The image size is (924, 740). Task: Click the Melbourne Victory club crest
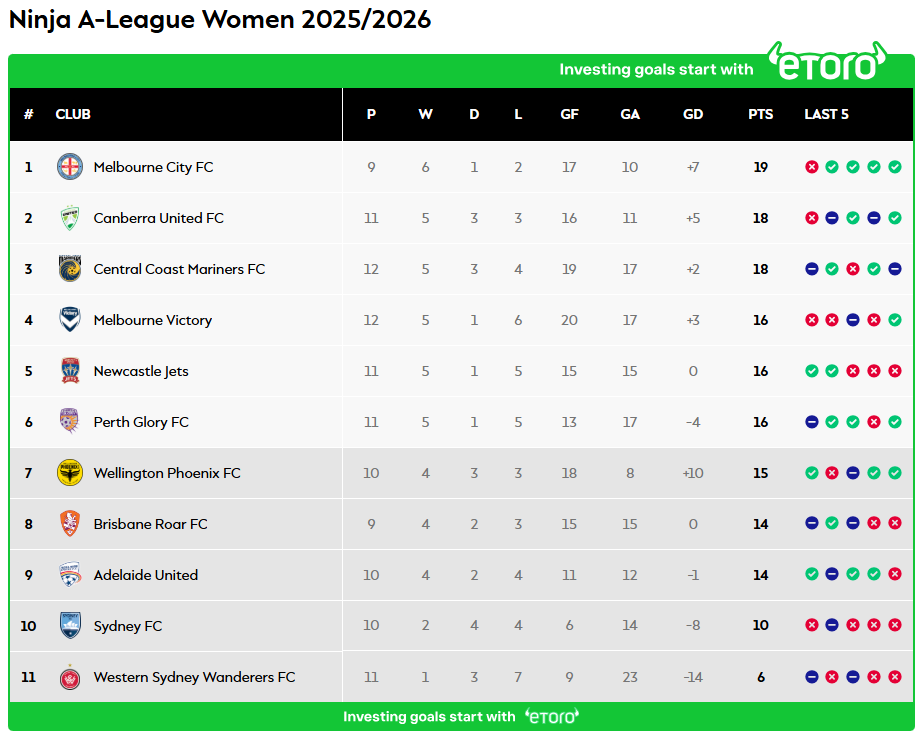[70, 320]
